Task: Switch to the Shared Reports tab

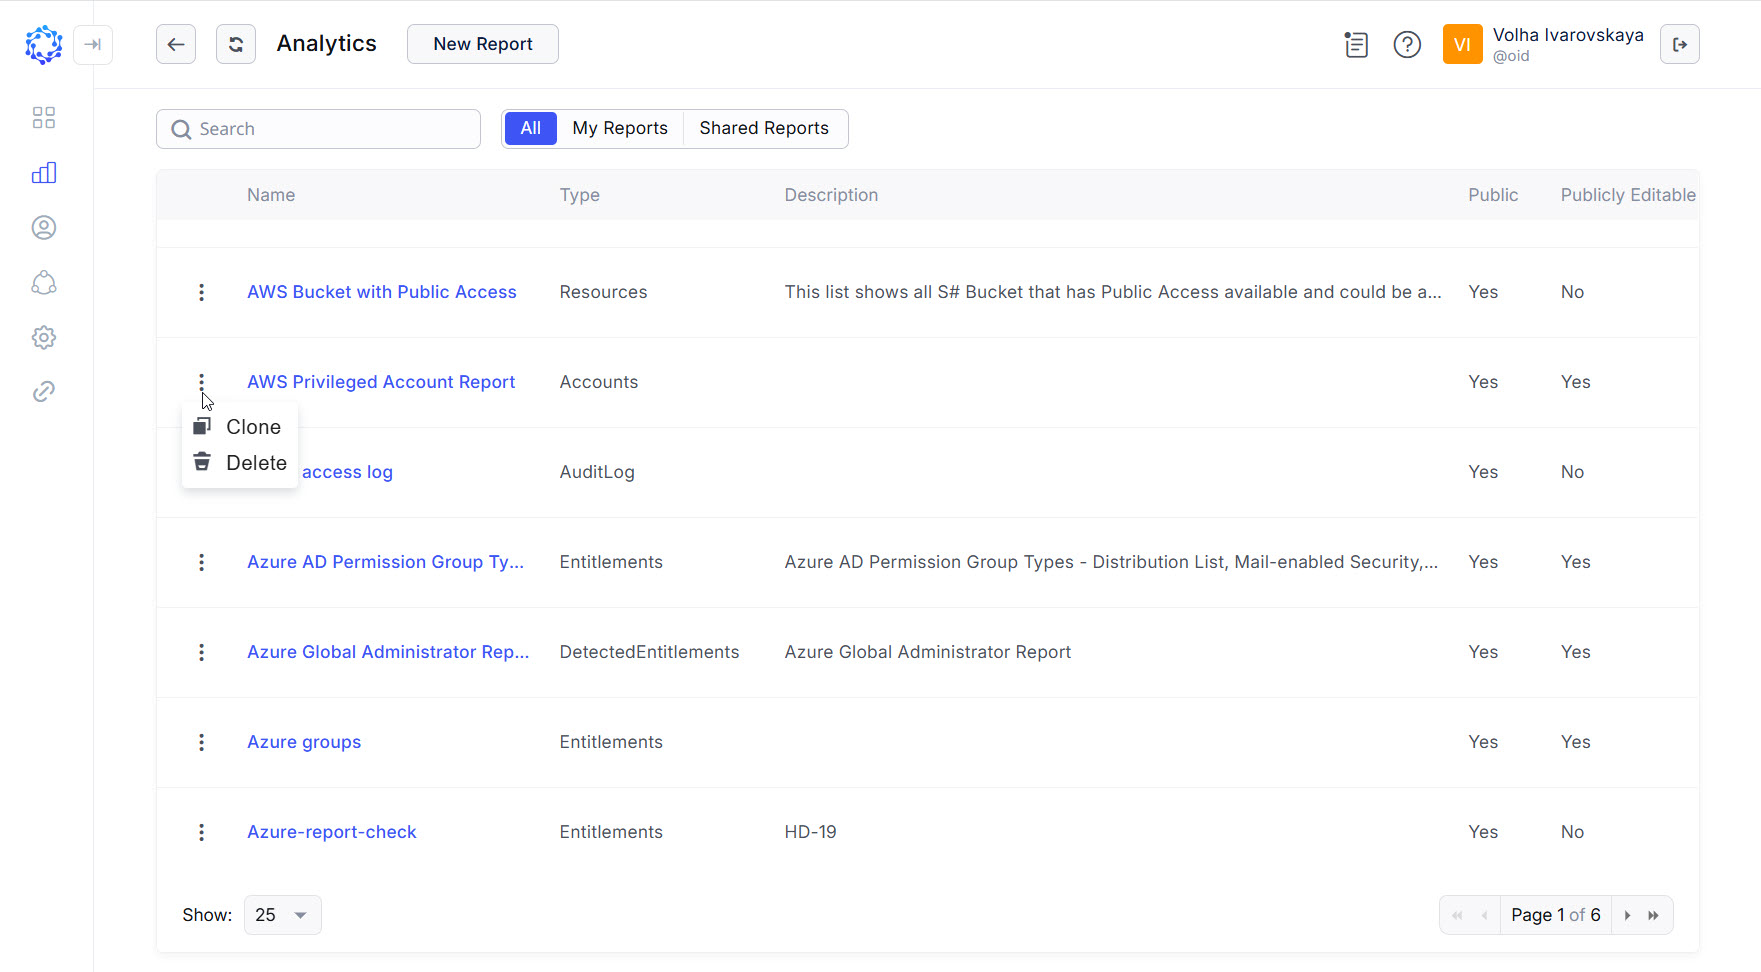Action: click(x=764, y=128)
